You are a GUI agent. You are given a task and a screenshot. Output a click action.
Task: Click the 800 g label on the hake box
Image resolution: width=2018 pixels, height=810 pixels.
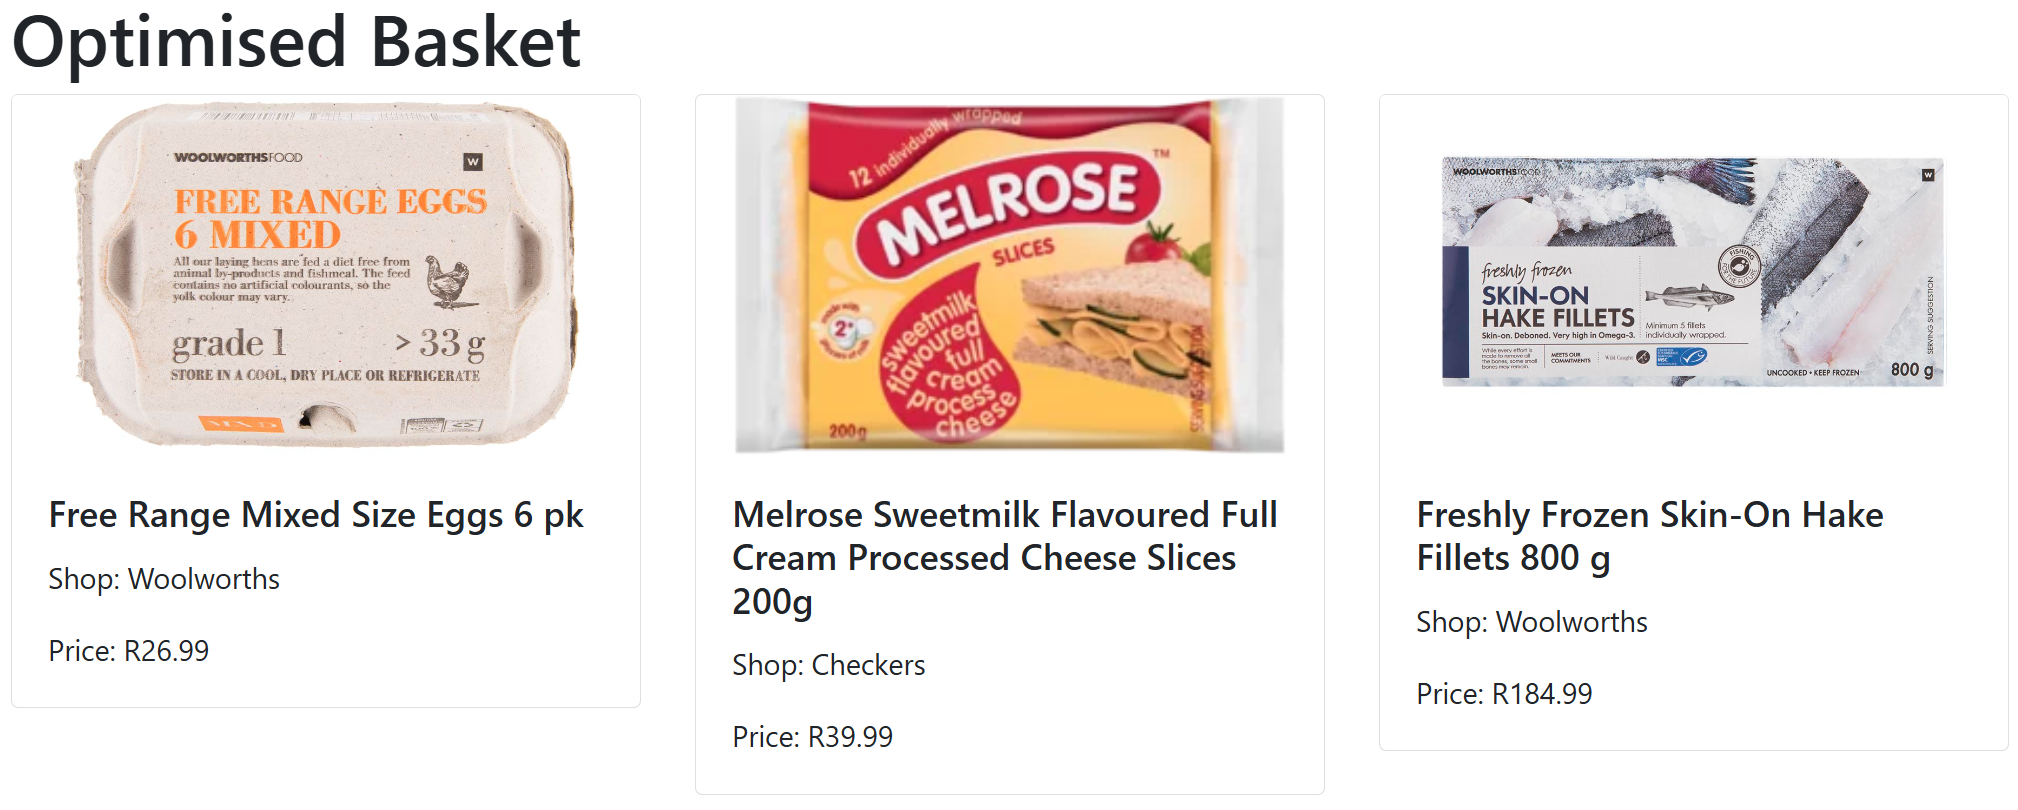coord(1911,370)
